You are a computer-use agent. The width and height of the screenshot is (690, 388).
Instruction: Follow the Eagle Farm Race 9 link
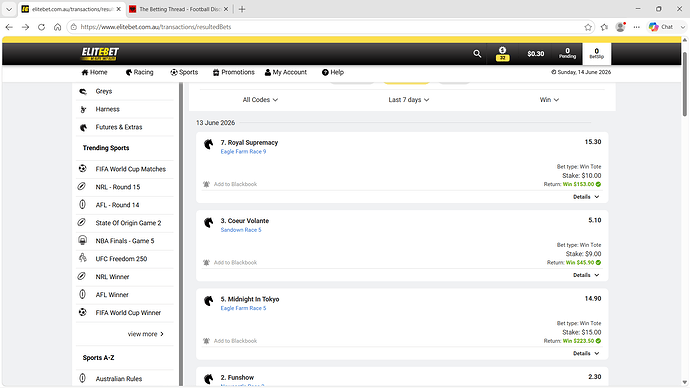pyautogui.click(x=243, y=151)
